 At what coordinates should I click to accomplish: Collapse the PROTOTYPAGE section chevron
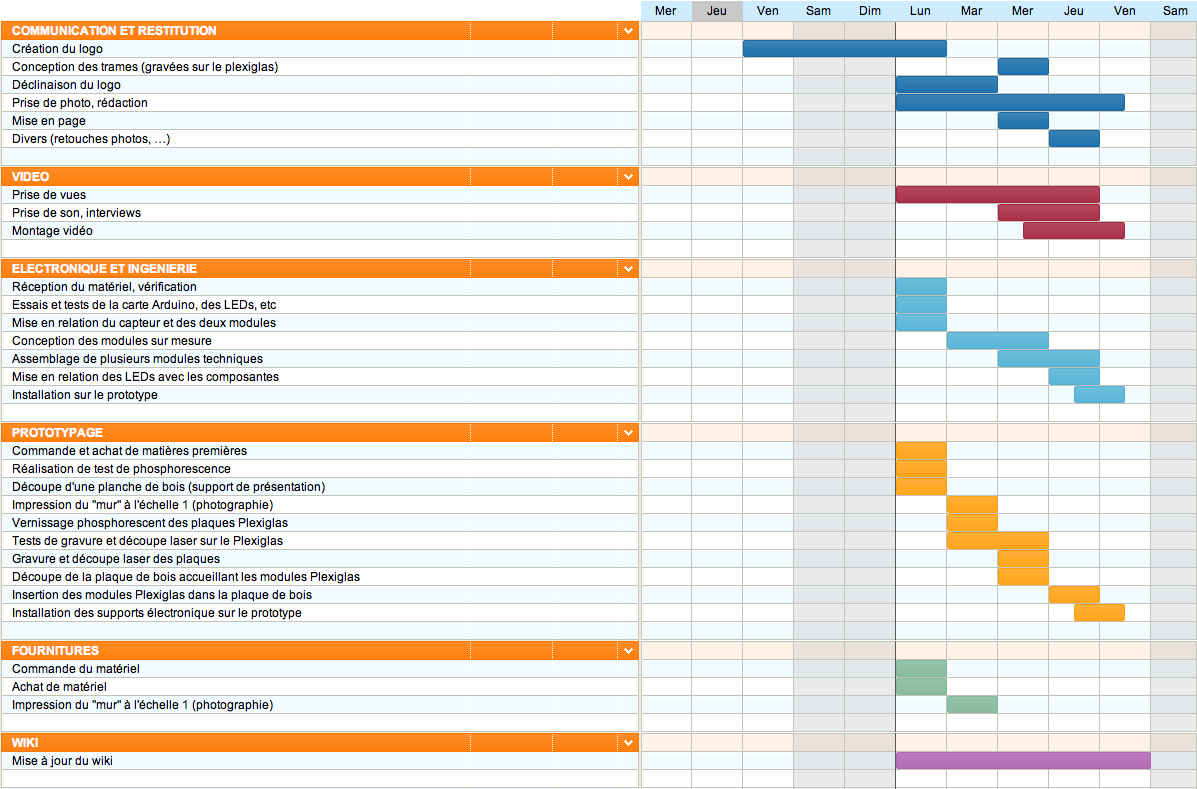(628, 433)
